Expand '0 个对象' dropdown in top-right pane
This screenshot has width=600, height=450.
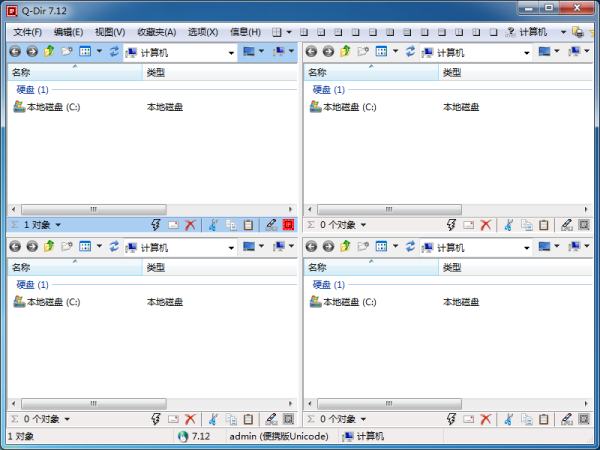pos(363,225)
